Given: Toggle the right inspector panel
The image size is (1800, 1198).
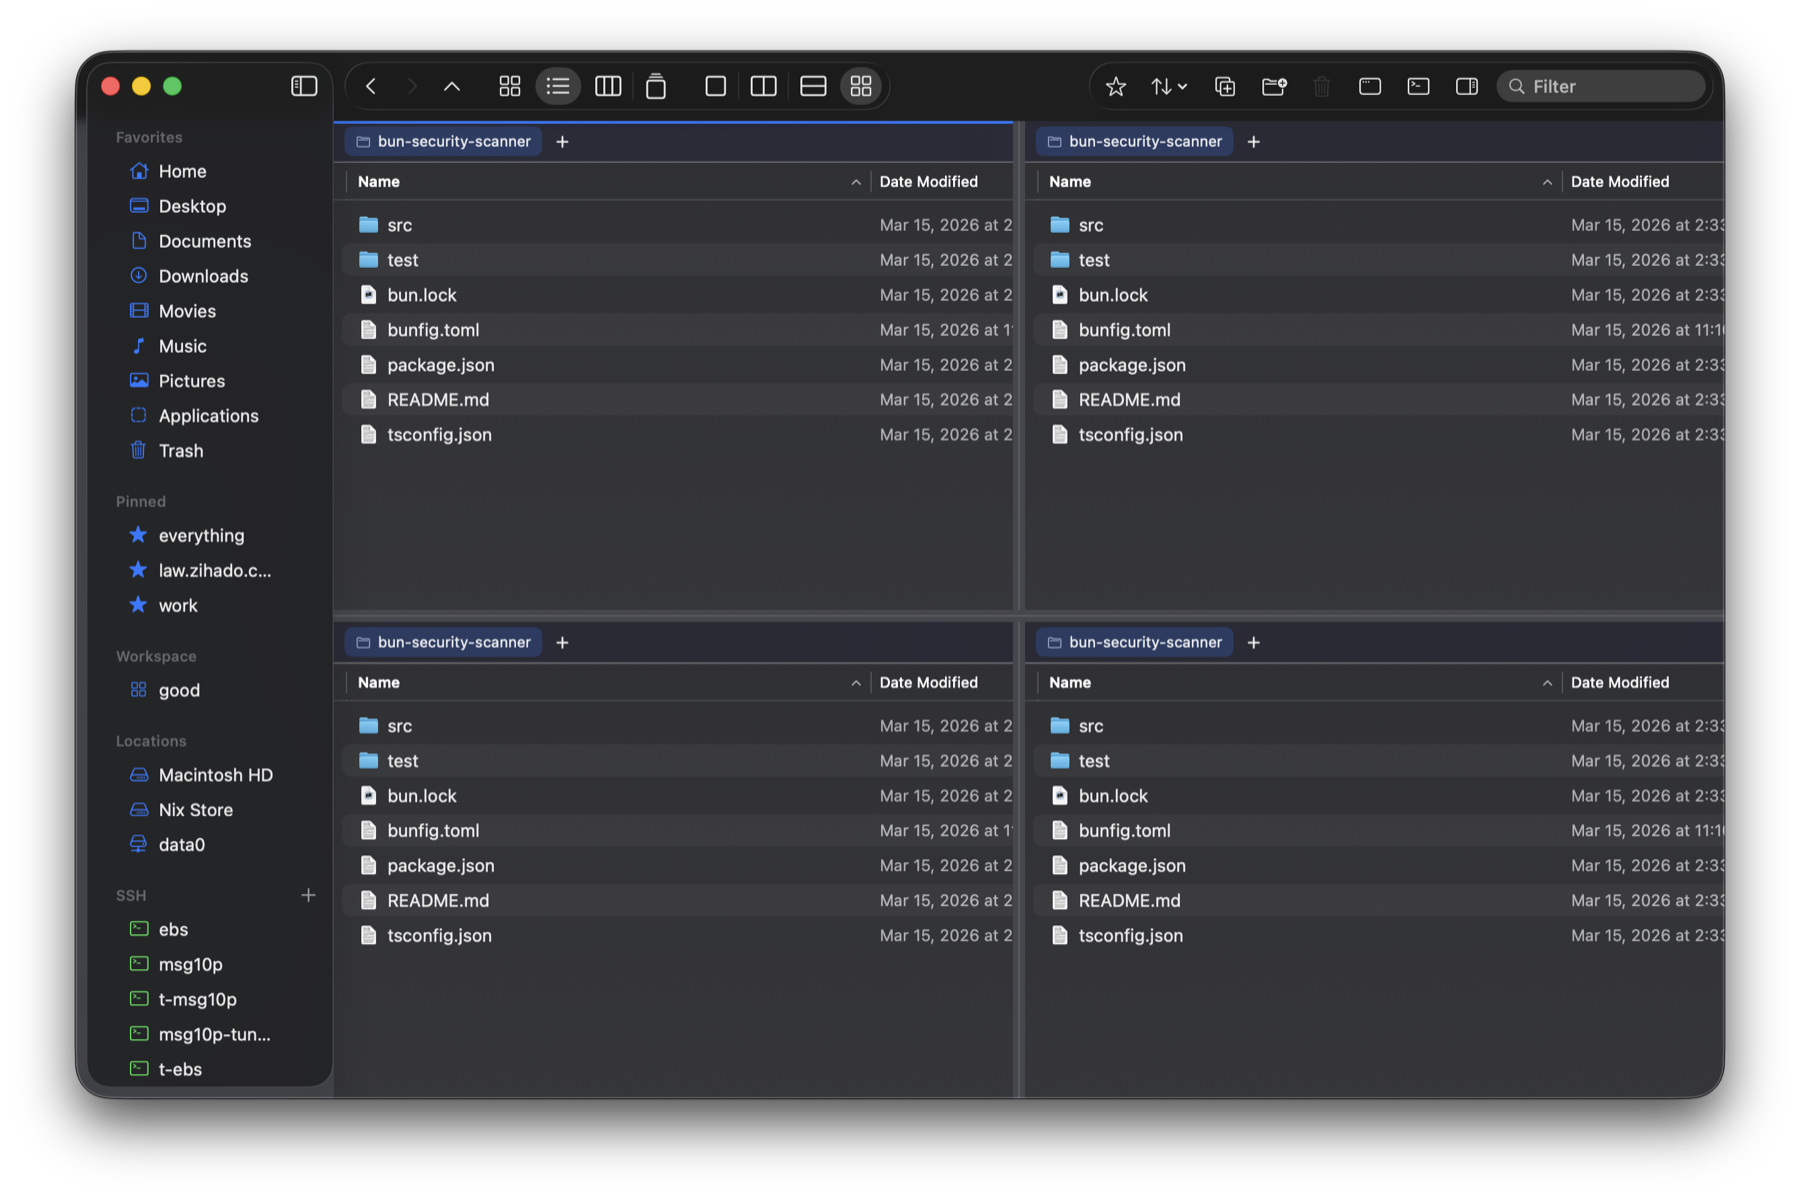Looking at the screenshot, I should [1467, 86].
